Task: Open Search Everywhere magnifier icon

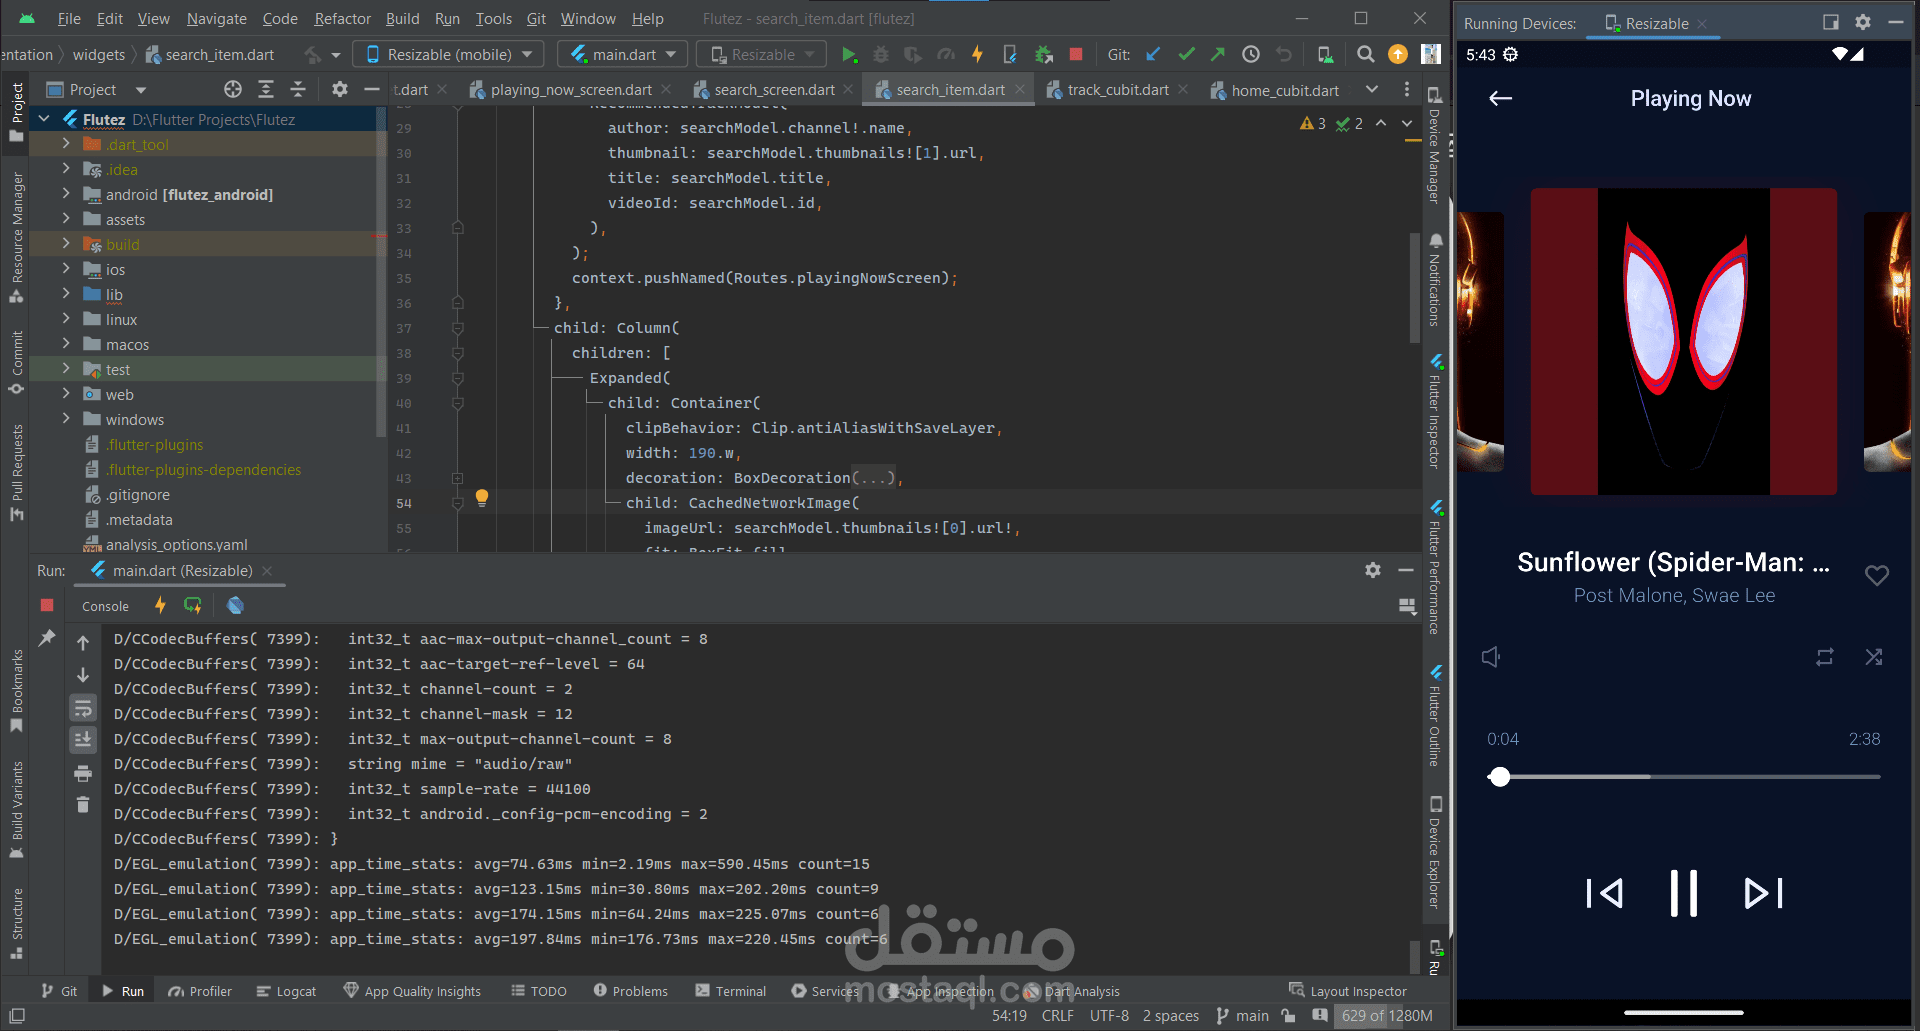Action: [x=1365, y=55]
